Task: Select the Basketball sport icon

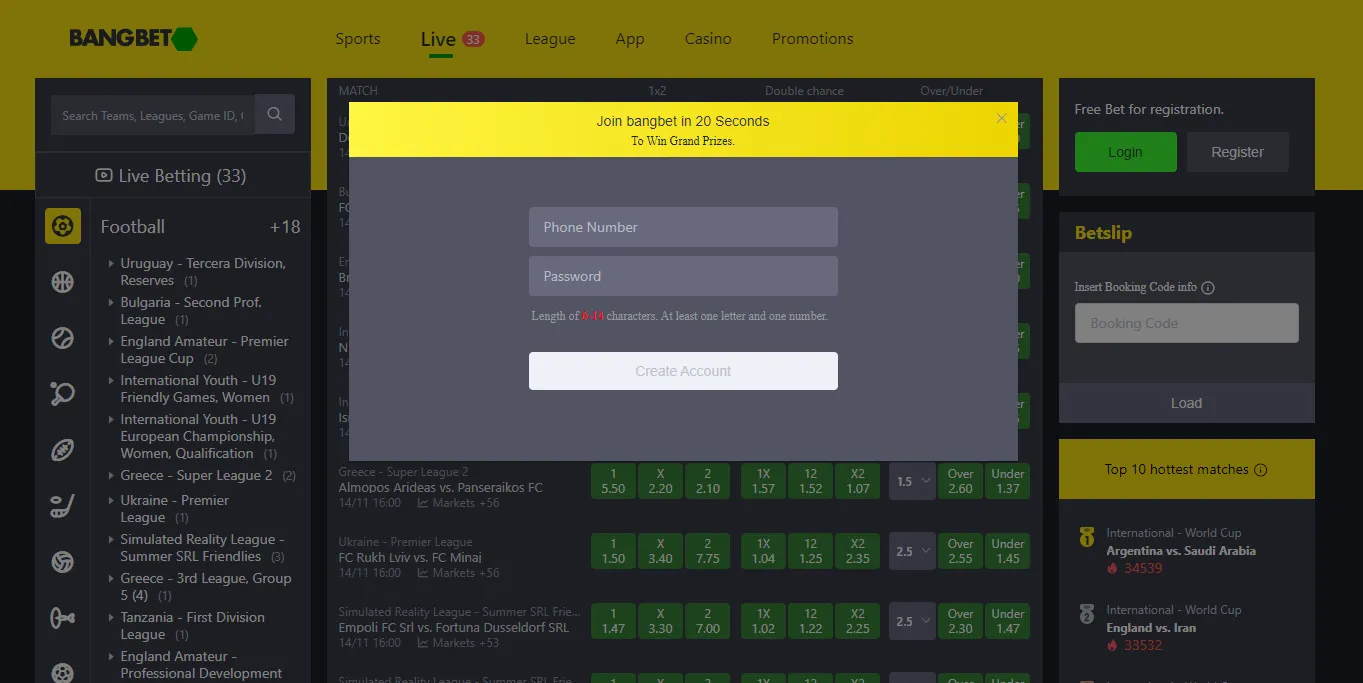Action: 63,282
